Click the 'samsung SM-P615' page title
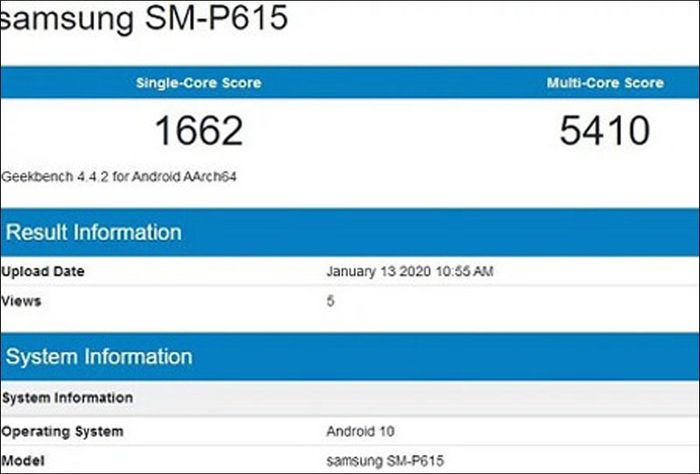The image size is (700, 474). point(144,19)
